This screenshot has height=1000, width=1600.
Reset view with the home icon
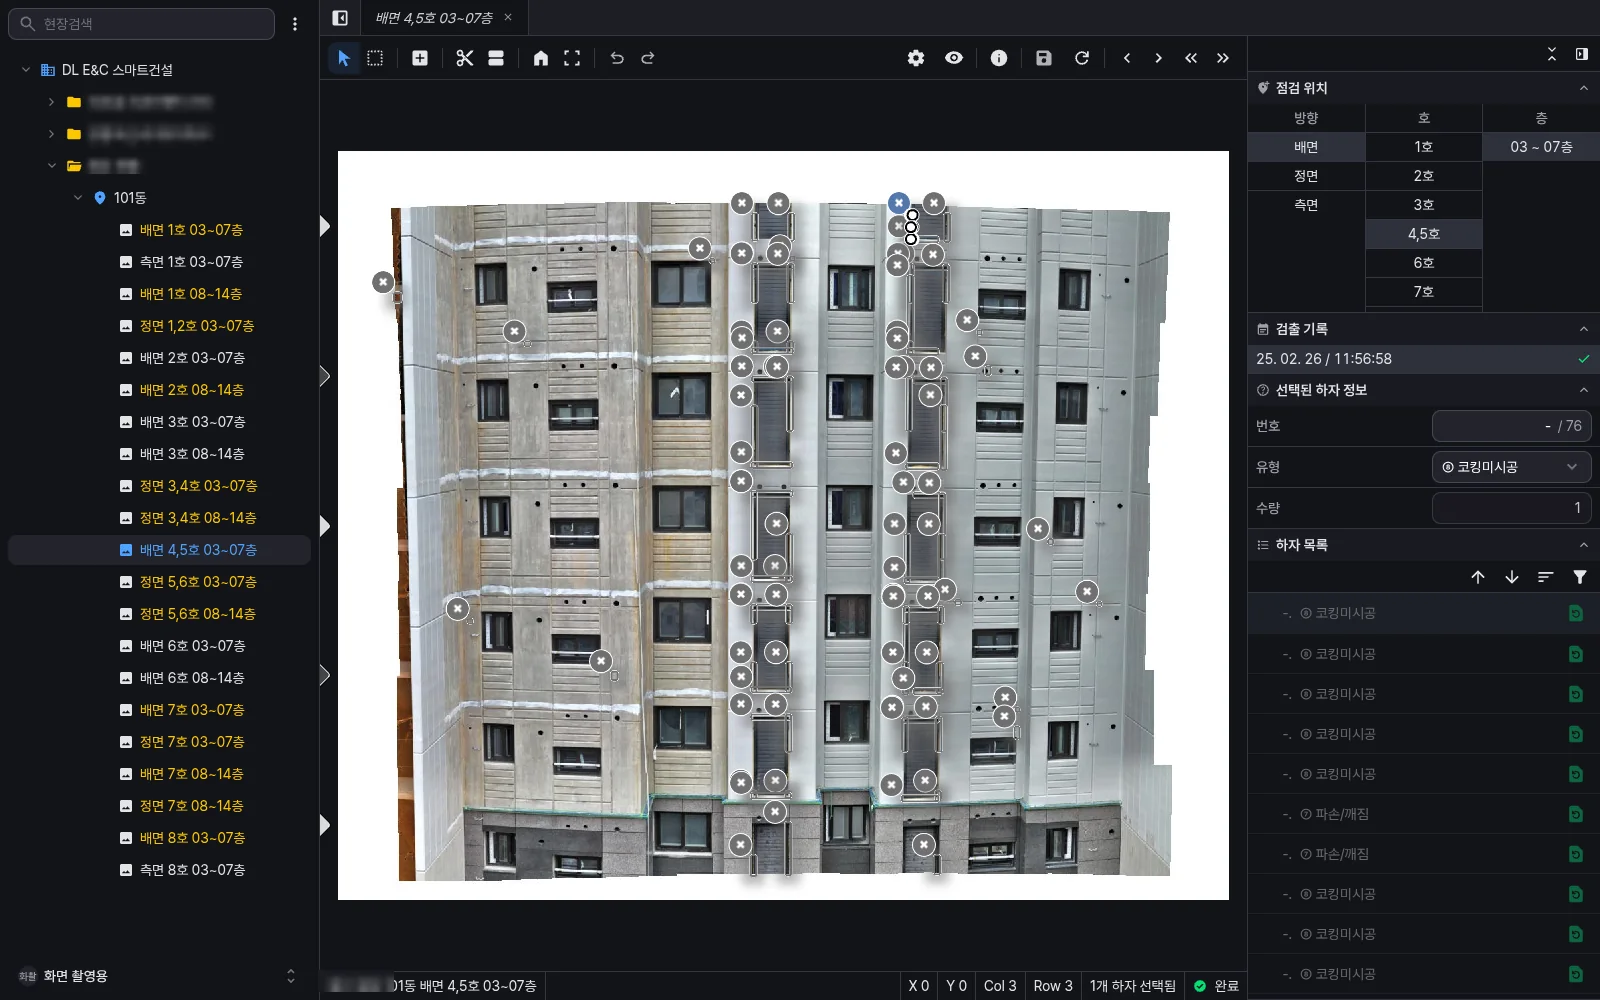pyautogui.click(x=541, y=58)
